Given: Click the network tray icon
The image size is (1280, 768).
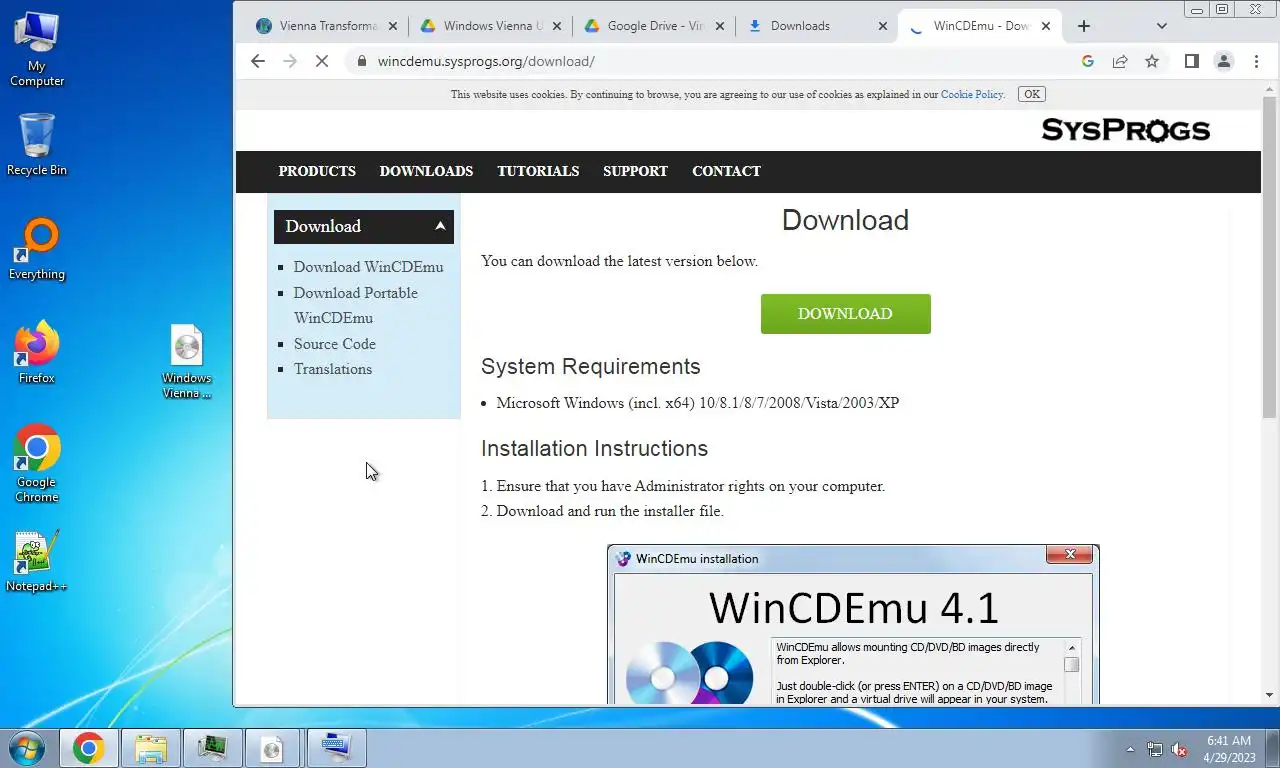Looking at the screenshot, I should [1155, 749].
